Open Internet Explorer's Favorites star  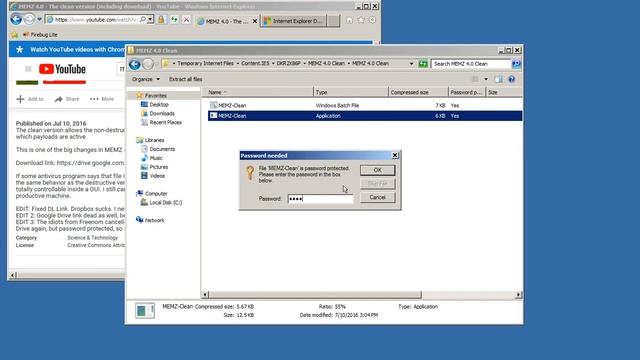pos(361,20)
